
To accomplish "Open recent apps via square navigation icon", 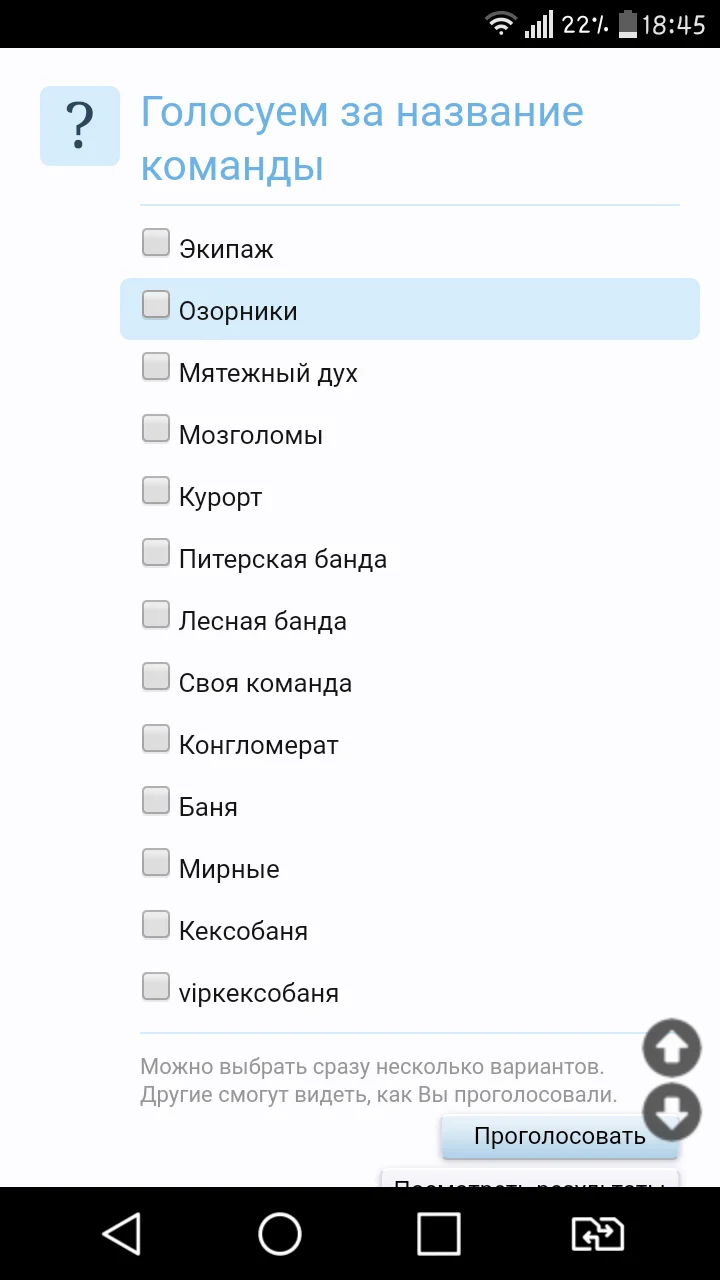I will (x=438, y=1234).
